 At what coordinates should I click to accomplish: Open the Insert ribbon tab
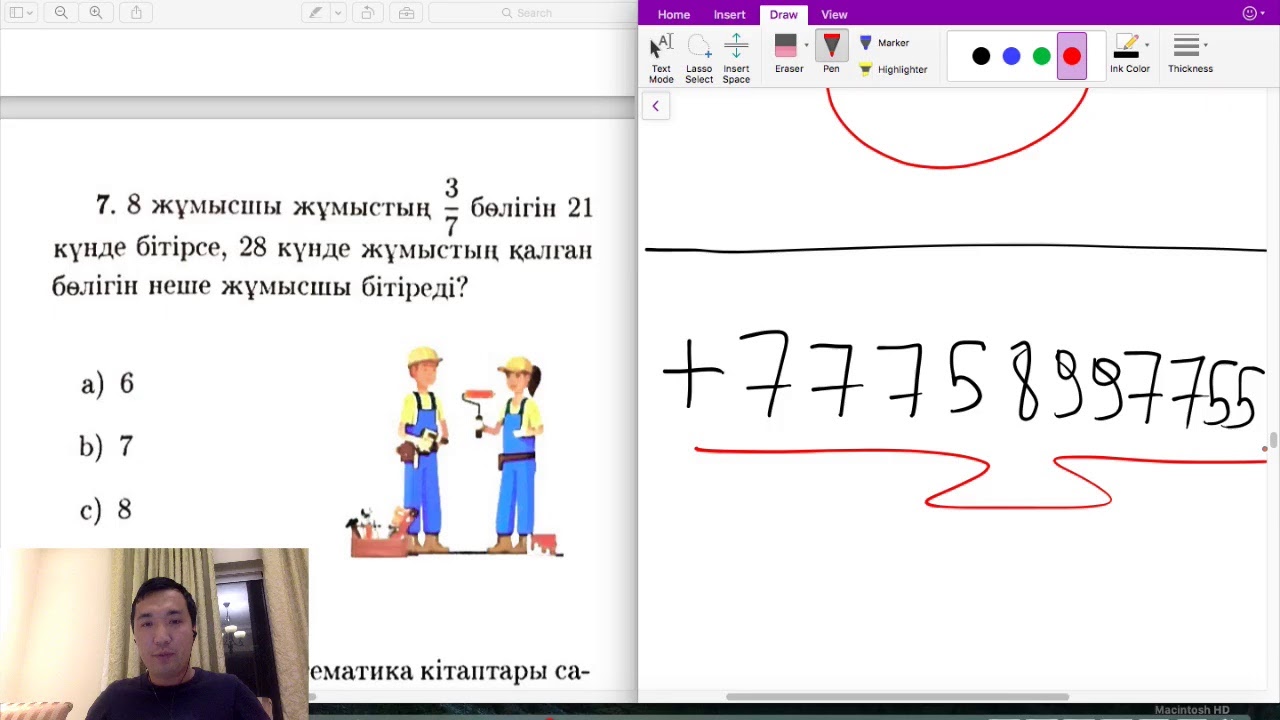tap(729, 14)
